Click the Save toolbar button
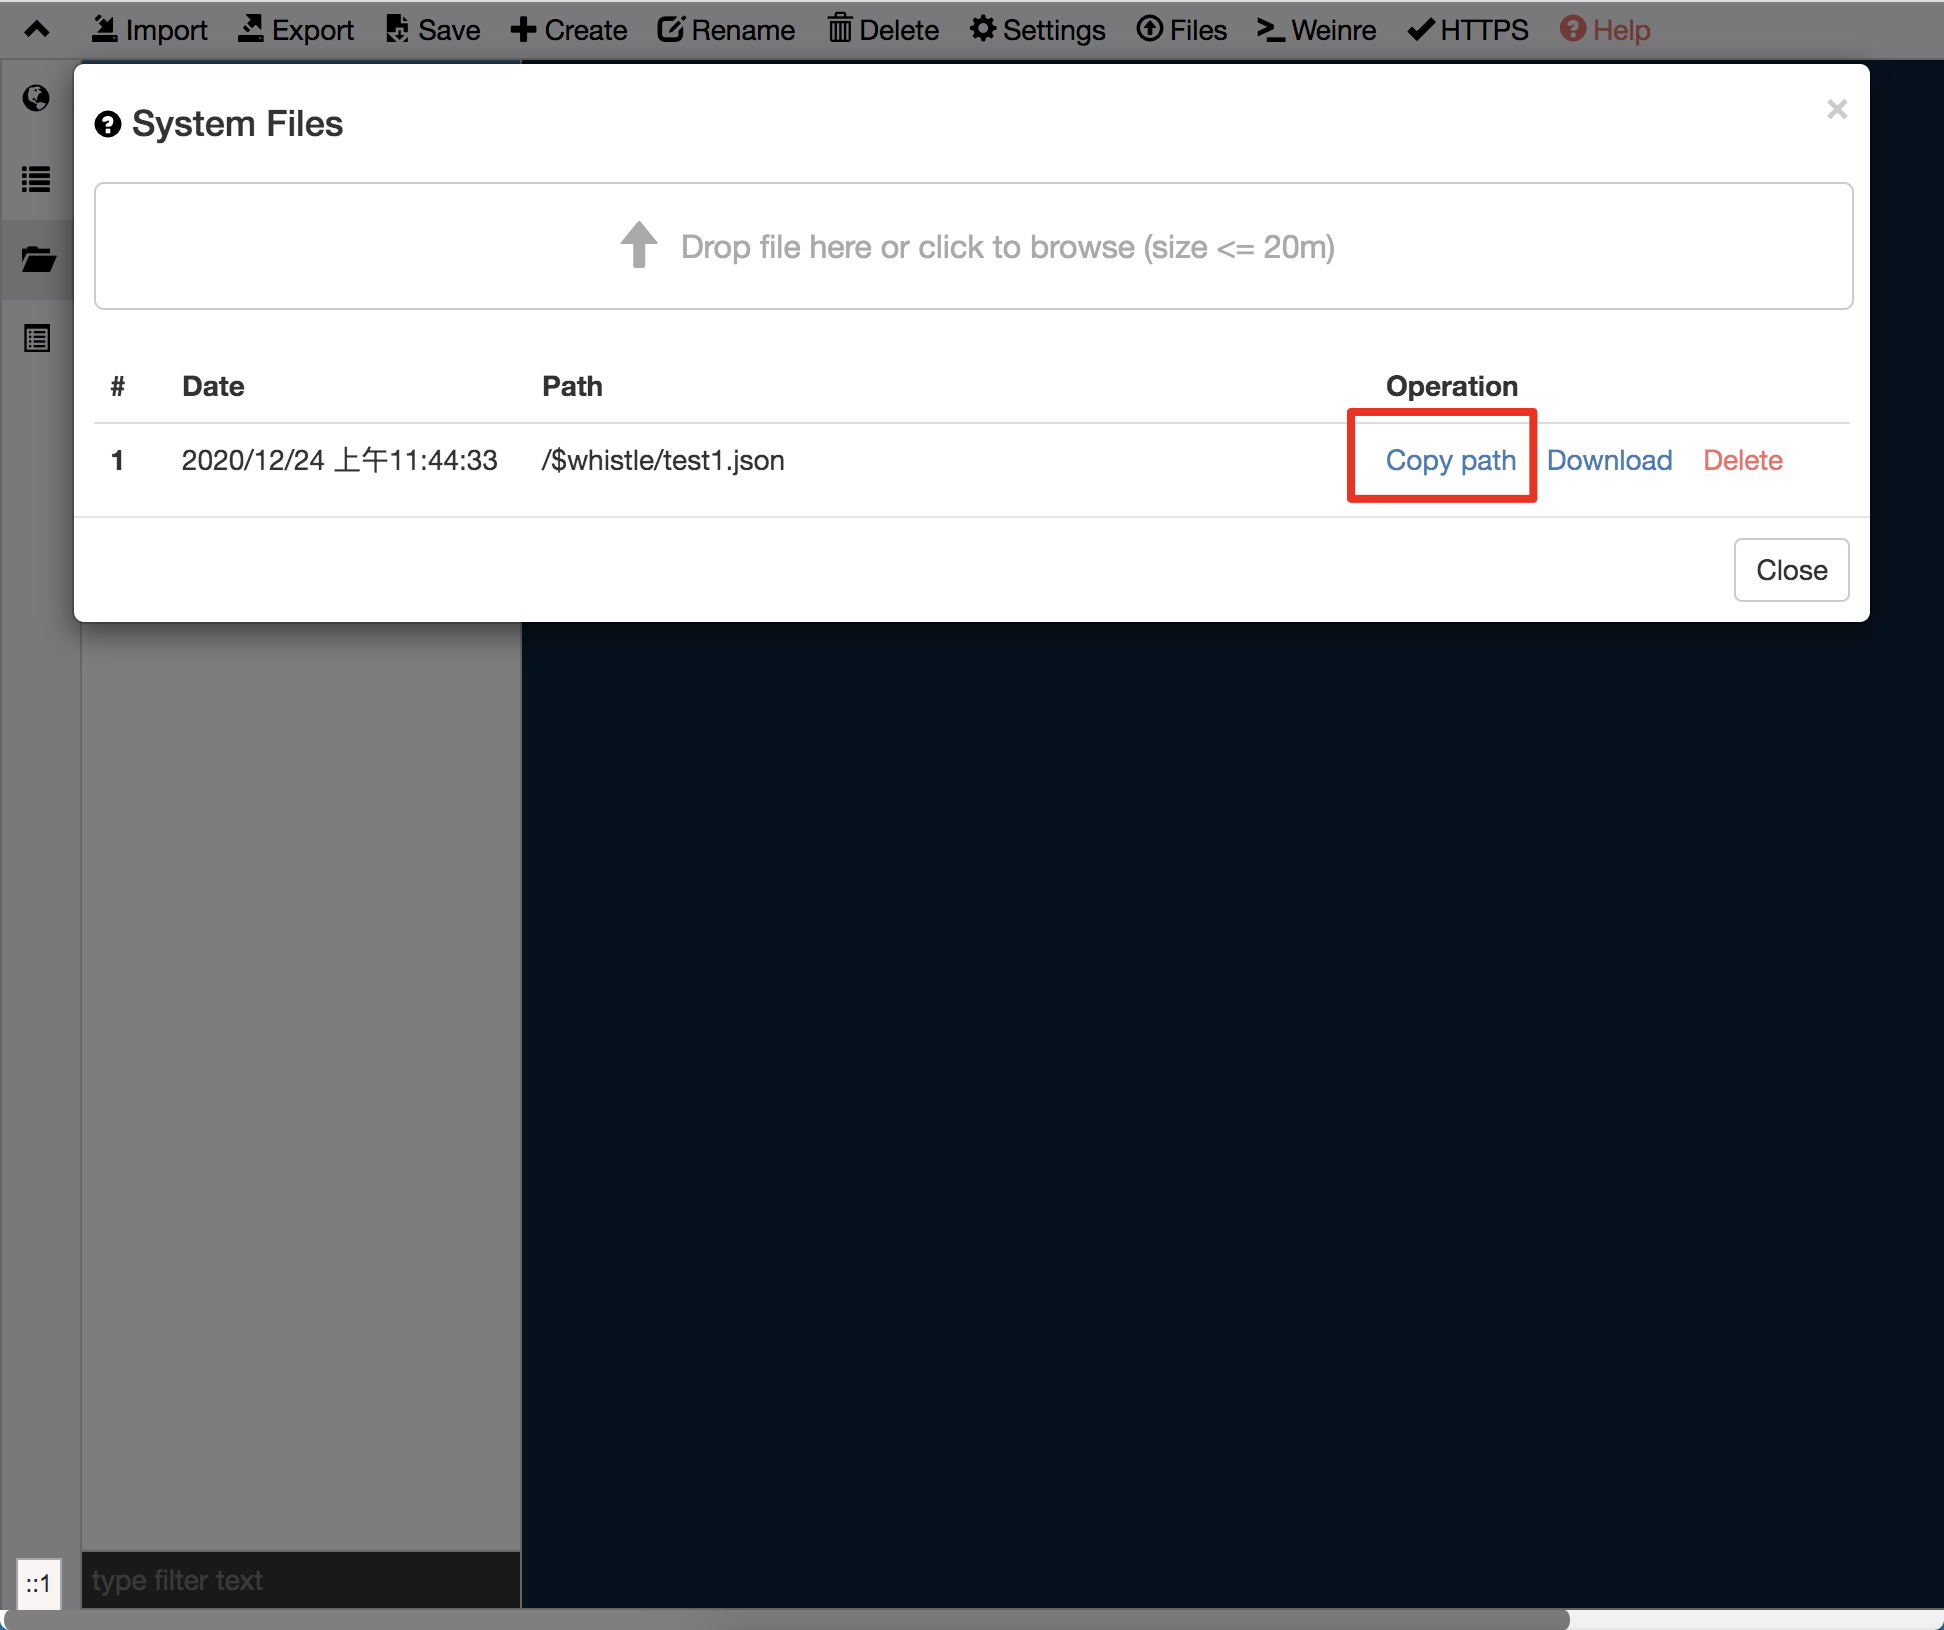 click(433, 30)
